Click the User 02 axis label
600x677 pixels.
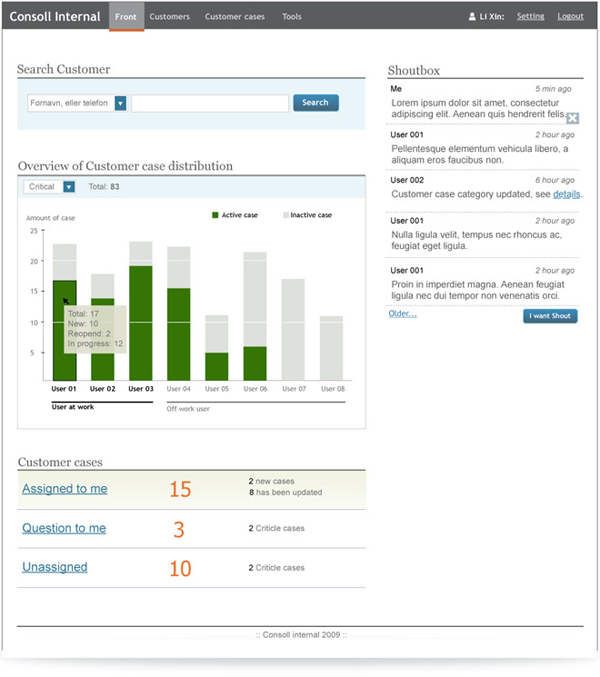pyautogui.click(x=103, y=389)
